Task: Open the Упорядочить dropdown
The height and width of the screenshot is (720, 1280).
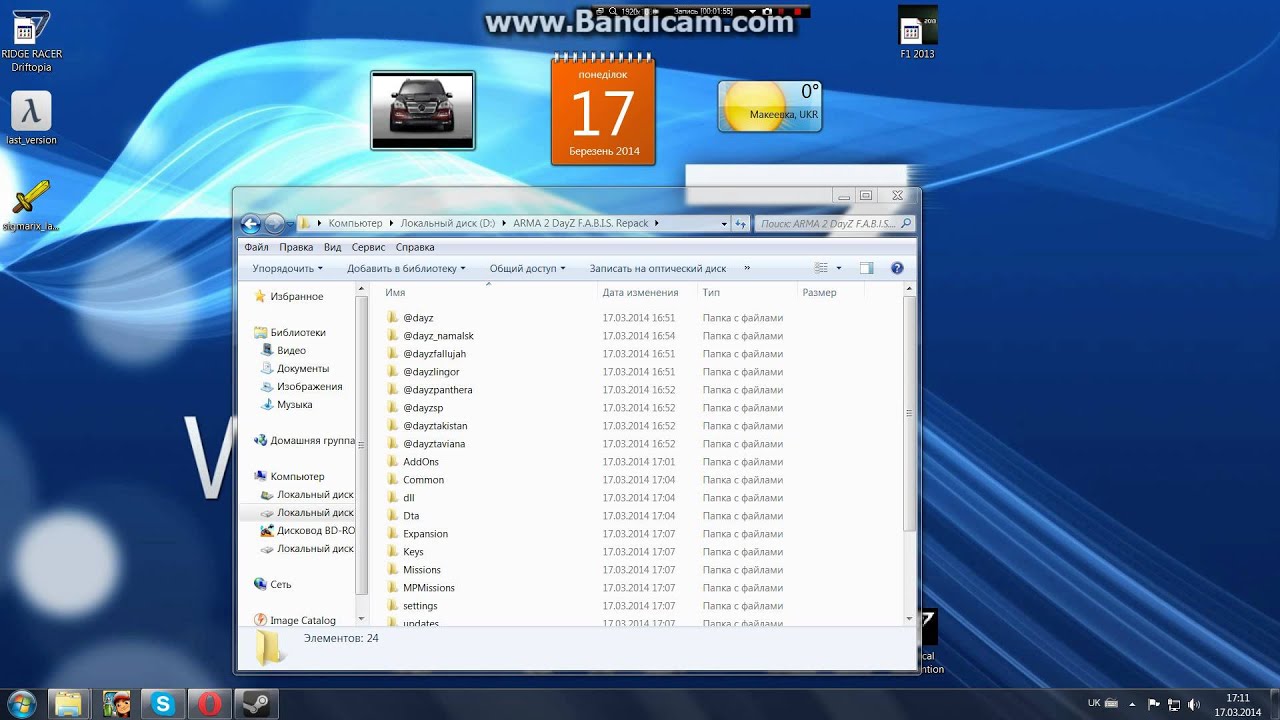Action: coord(287,268)
